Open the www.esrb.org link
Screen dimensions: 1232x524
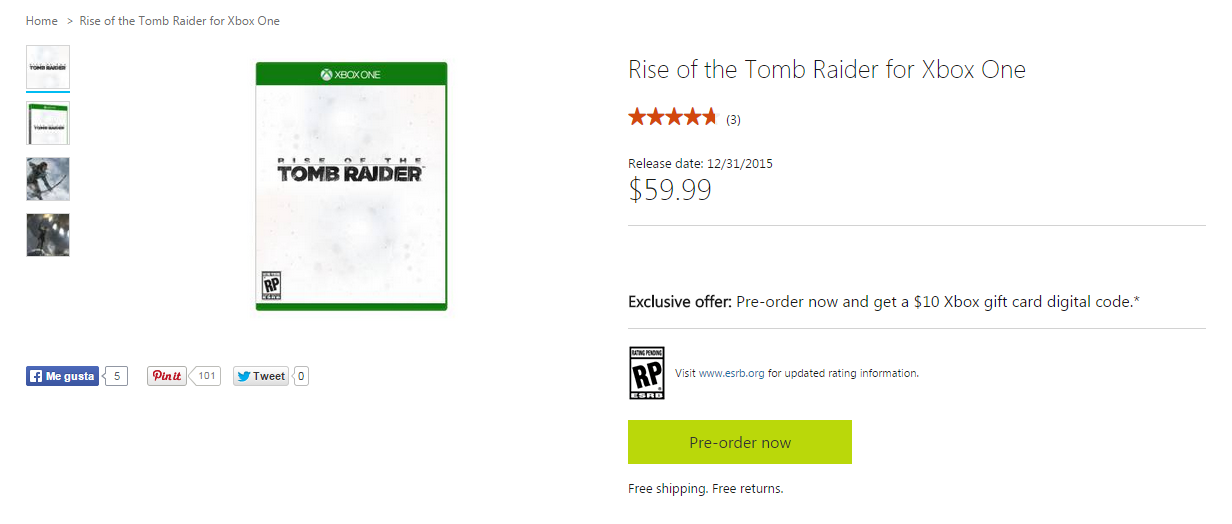coord(731,374)
